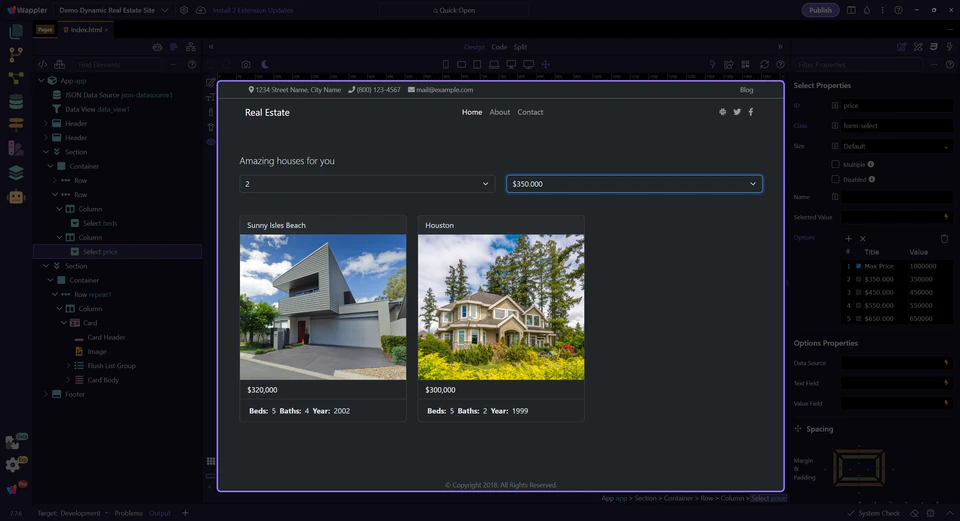Enable the Disabled checkbox

836,179
